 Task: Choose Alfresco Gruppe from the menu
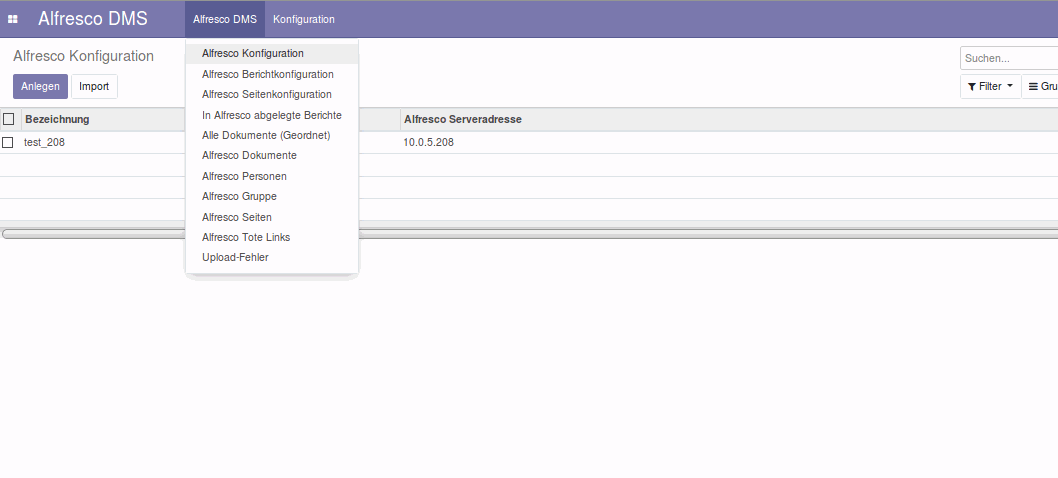(272, 196)
